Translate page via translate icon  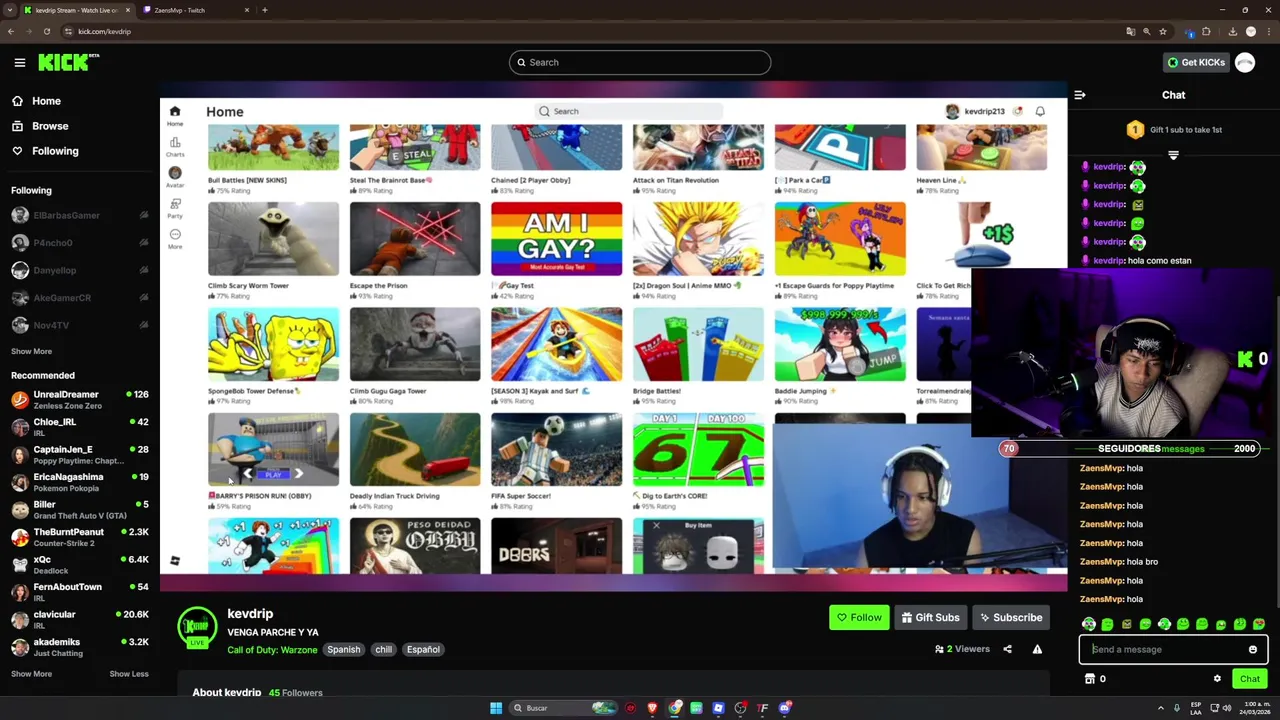point(1131,31)
